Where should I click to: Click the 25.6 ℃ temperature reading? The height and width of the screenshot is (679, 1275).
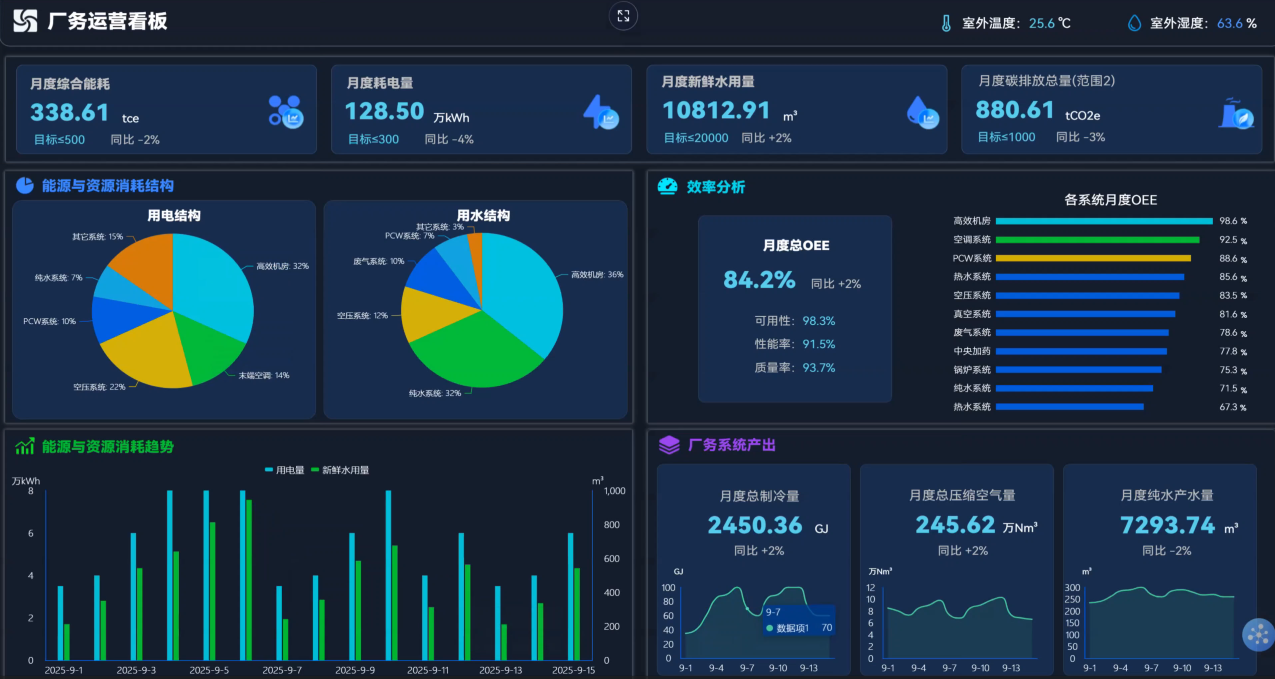coord(1050,23)
